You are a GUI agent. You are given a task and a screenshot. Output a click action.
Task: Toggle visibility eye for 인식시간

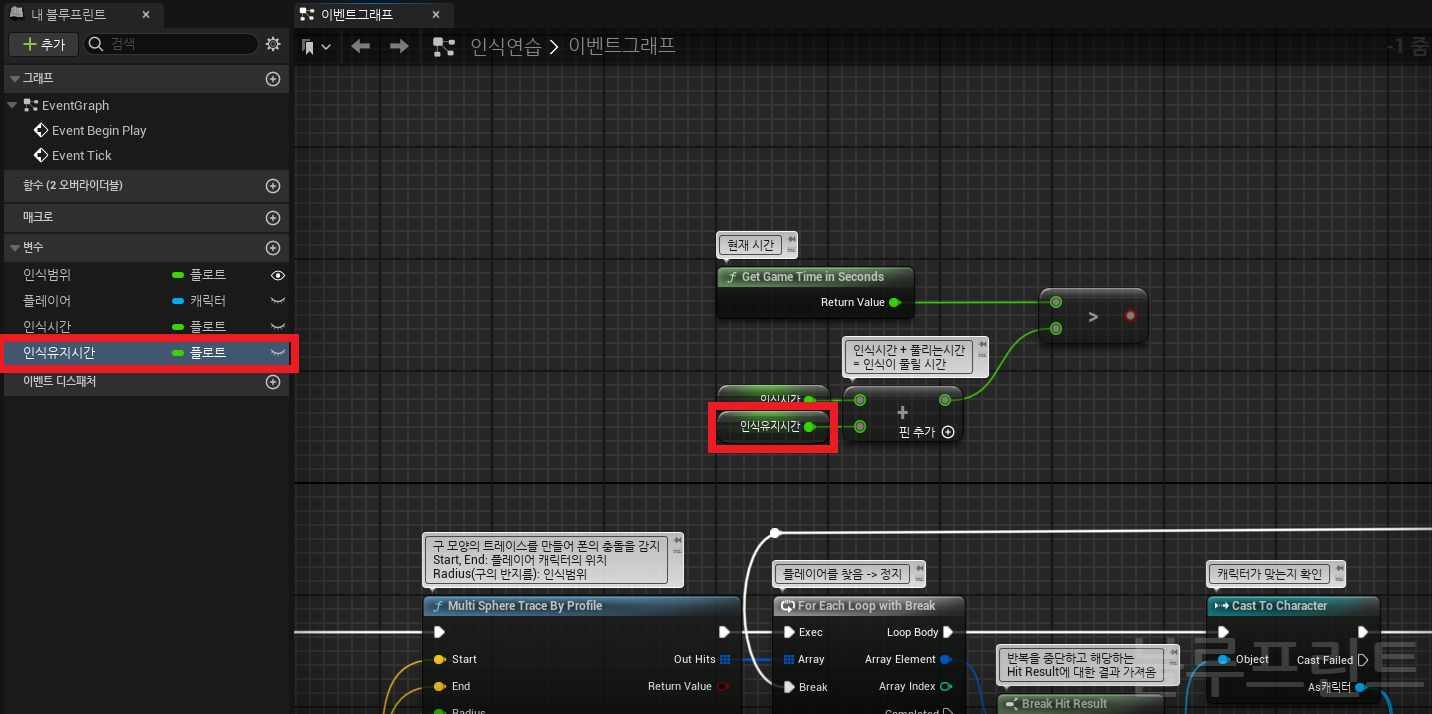tap(278, 326)
